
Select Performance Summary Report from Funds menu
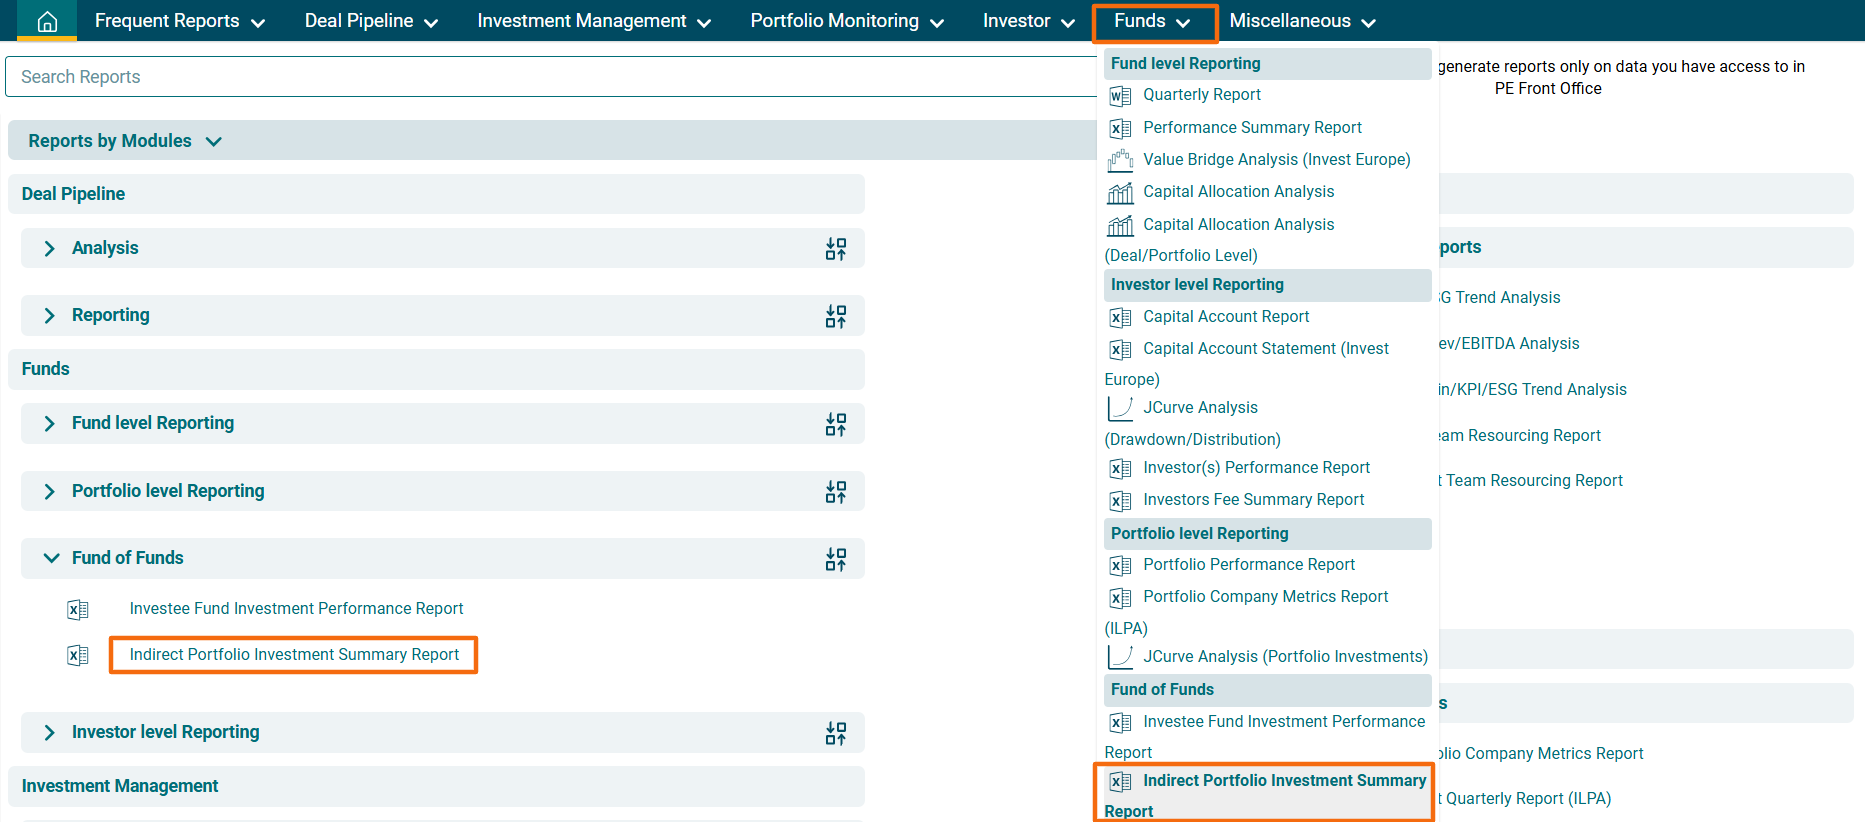click(1252, 128)
